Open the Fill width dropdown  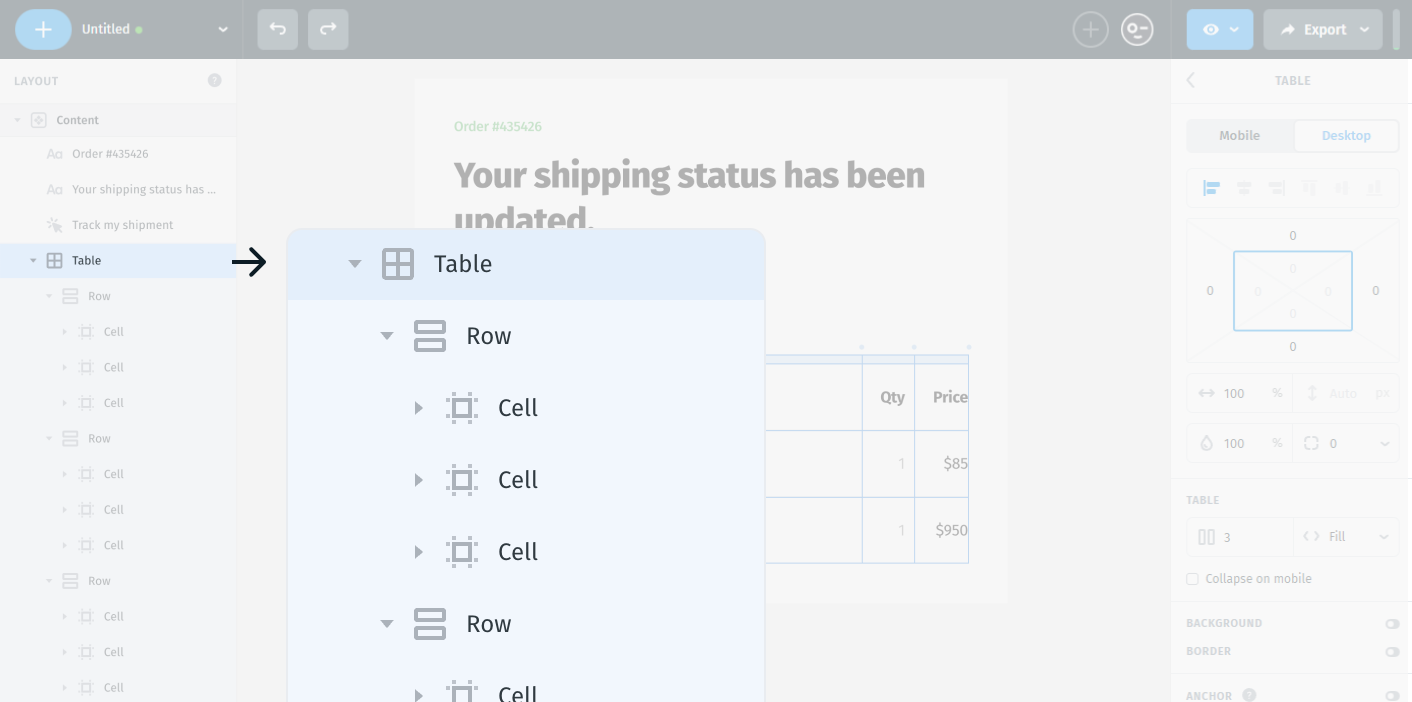tap(1346, 537)
